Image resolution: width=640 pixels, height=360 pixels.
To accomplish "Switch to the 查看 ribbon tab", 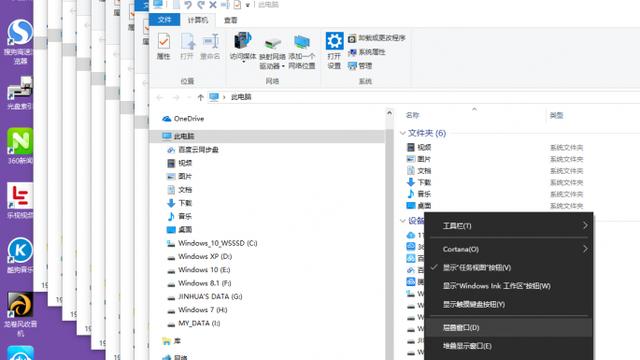I will click(231, 20).
